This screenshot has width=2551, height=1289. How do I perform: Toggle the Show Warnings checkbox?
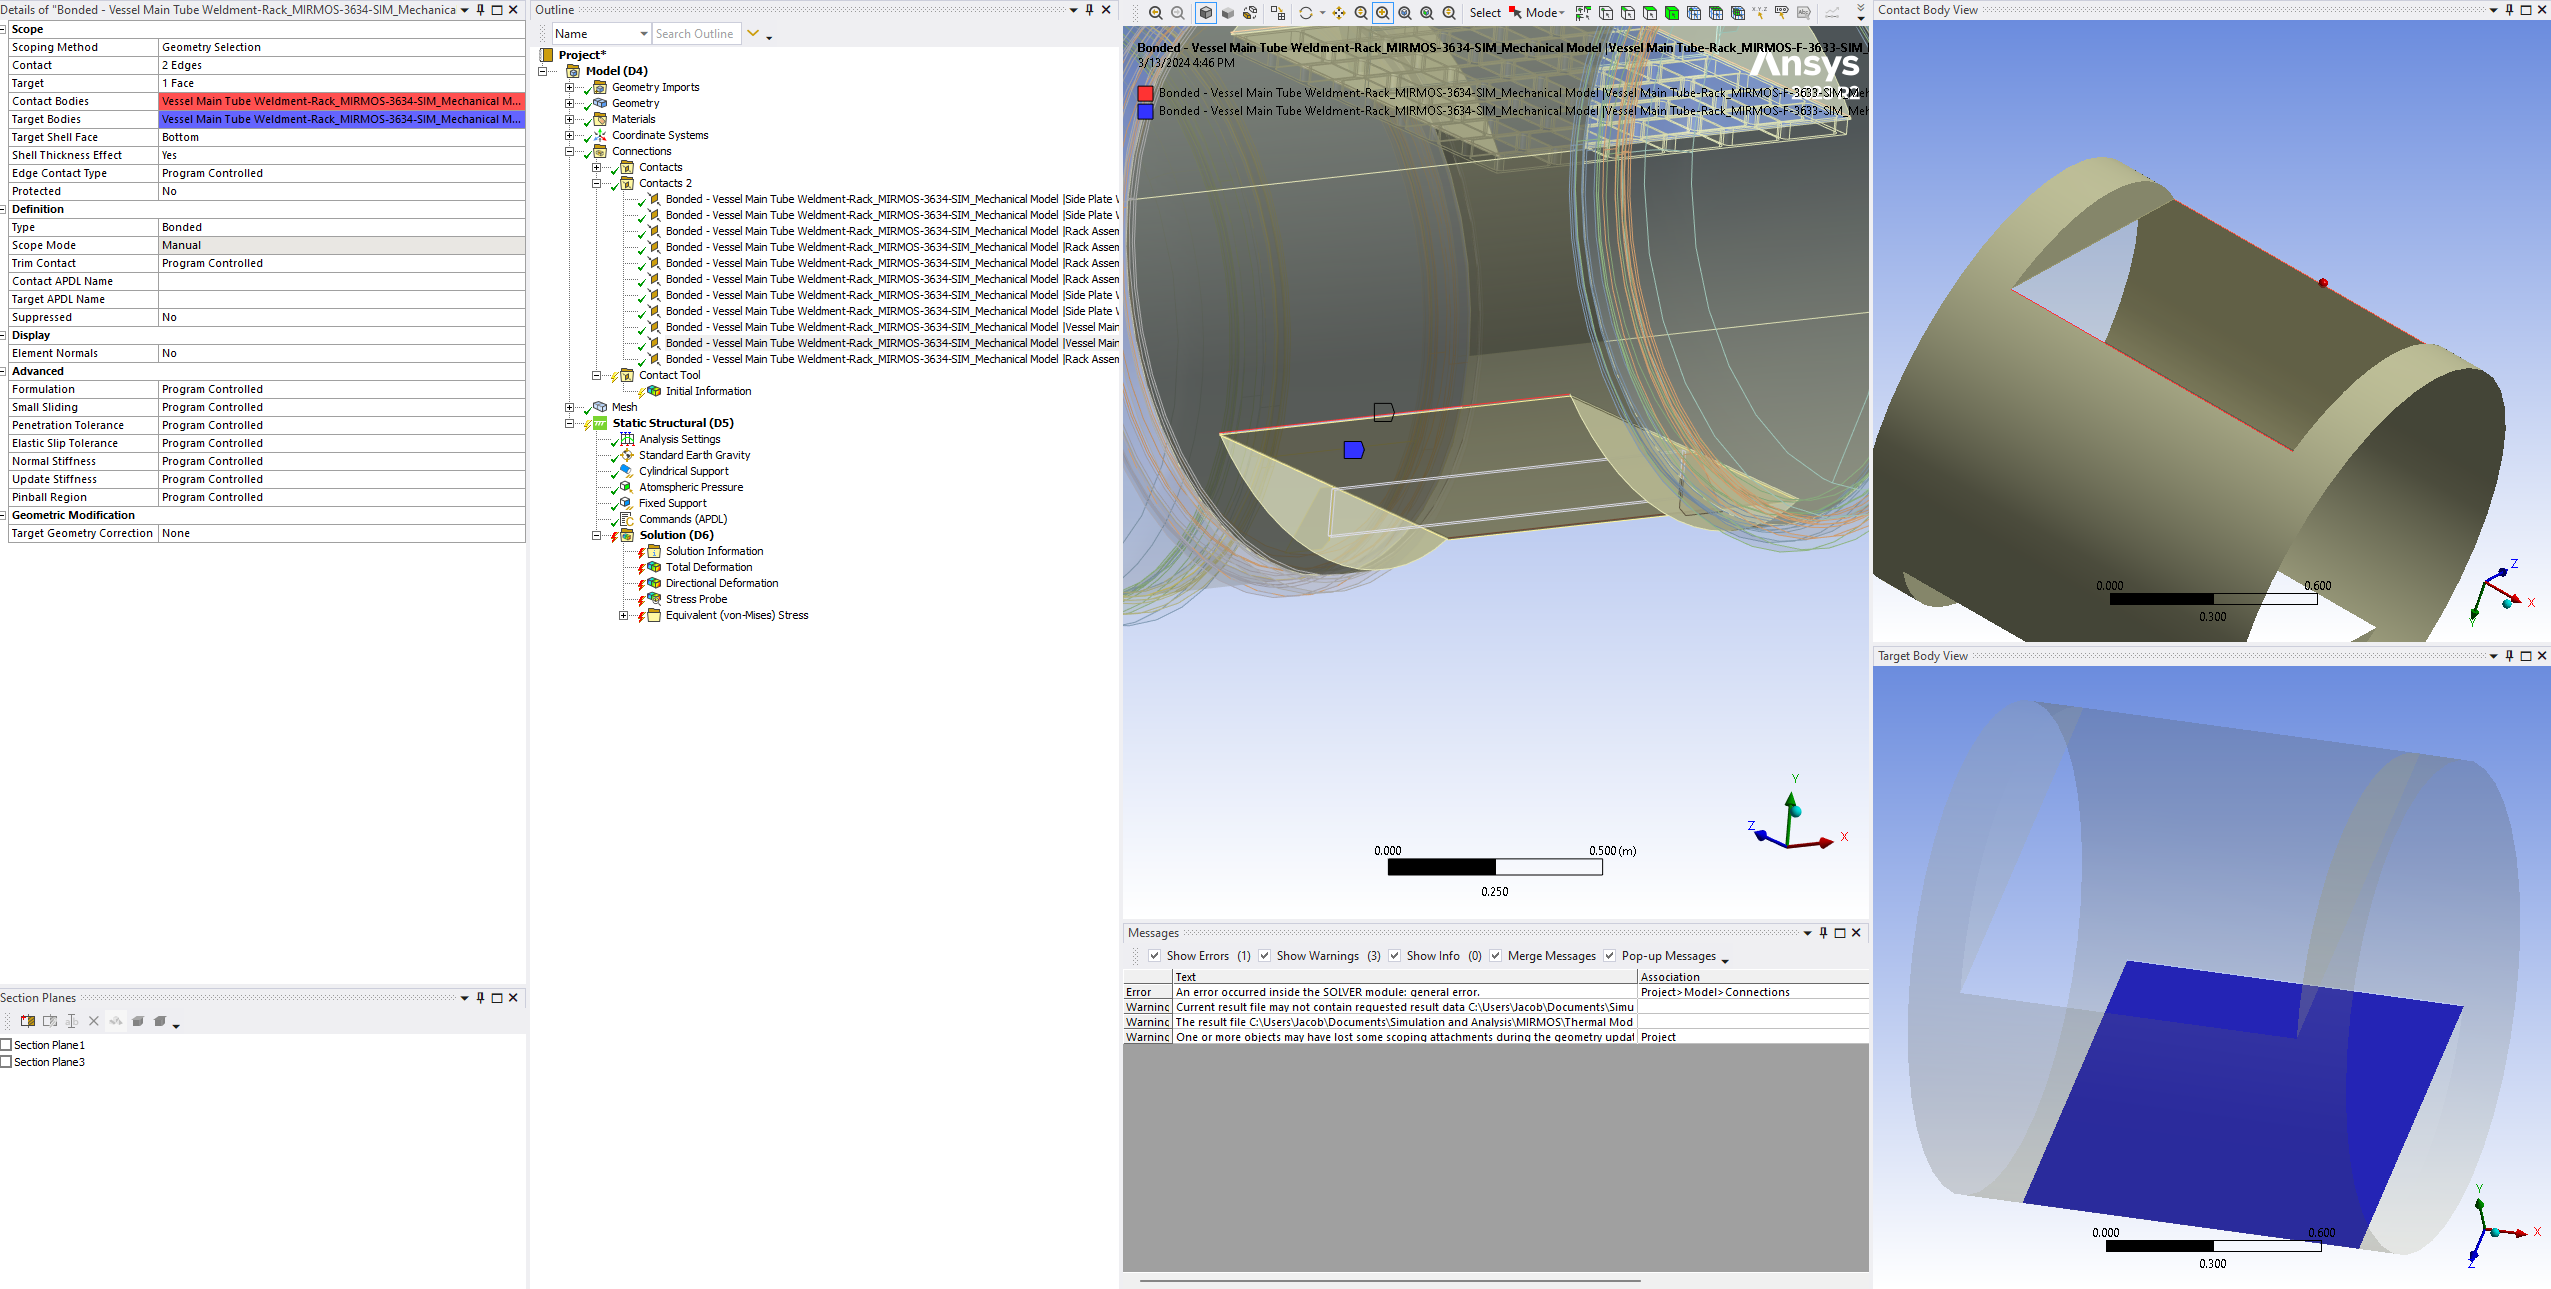click(1265, 956)
